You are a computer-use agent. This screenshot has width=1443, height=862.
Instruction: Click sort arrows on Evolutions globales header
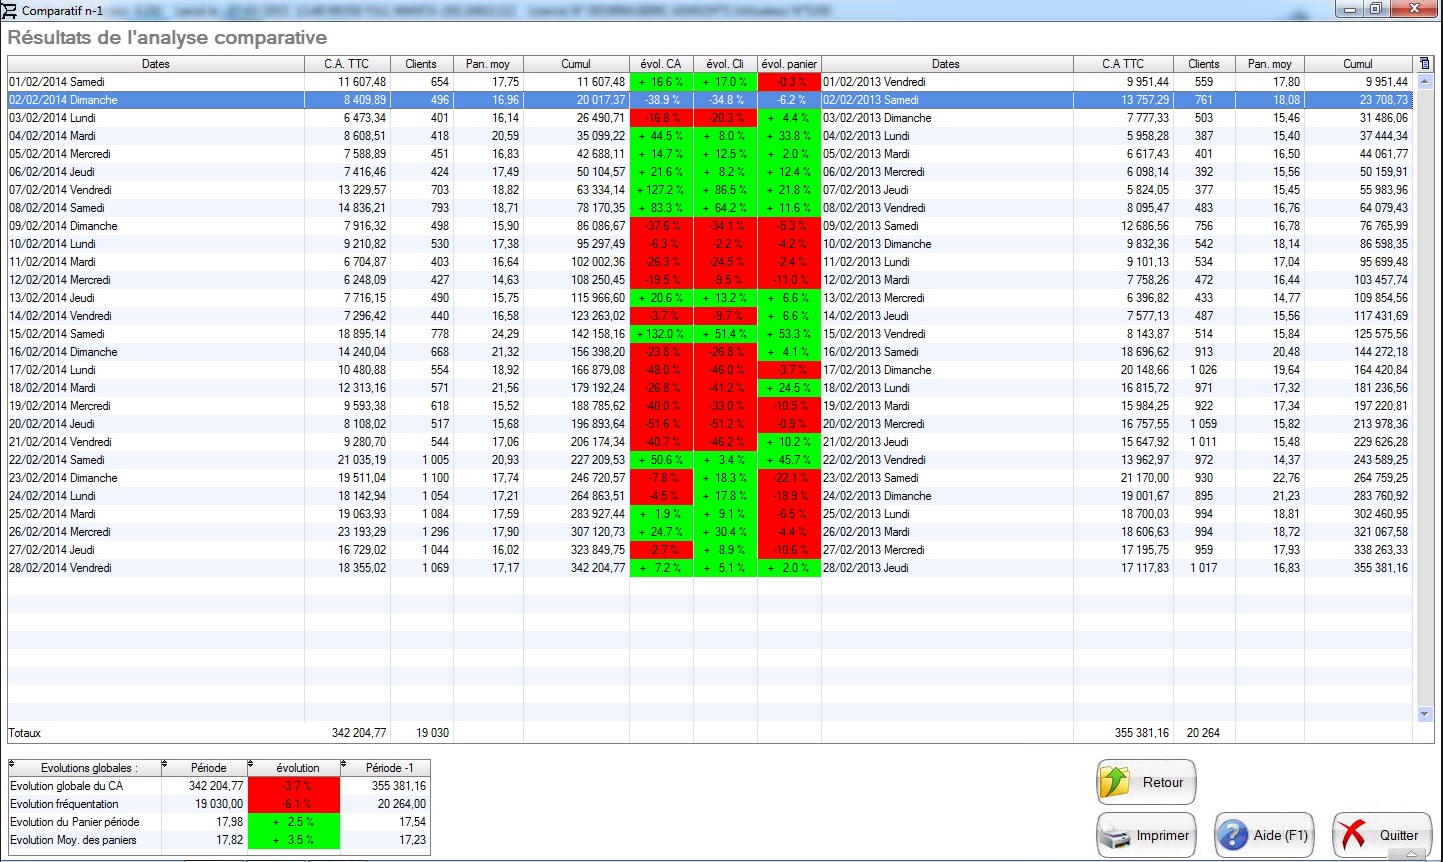12,765
